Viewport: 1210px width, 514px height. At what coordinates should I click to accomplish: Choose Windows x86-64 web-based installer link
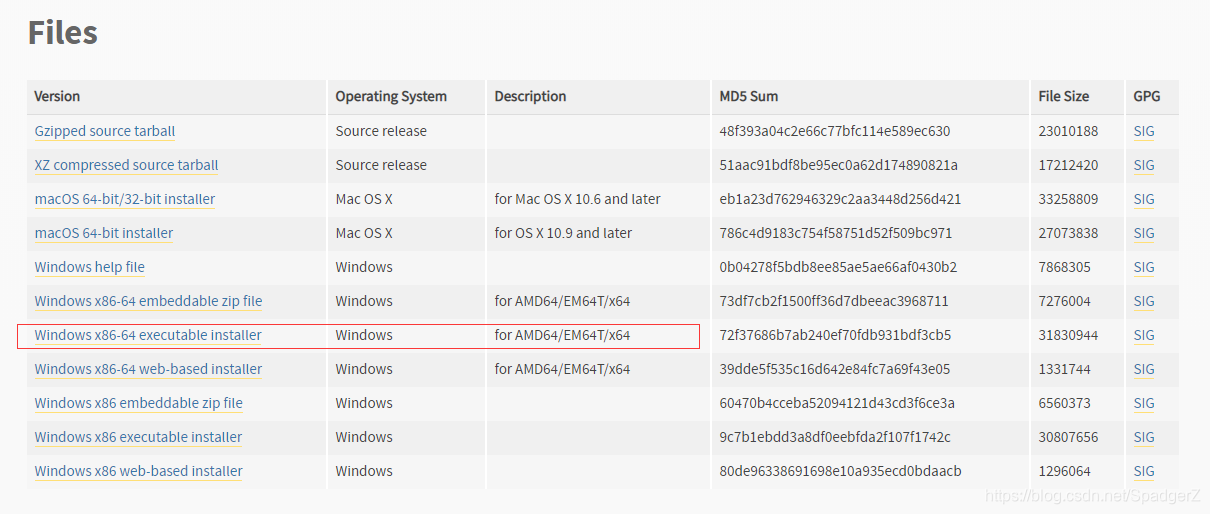tap(148, 369)
